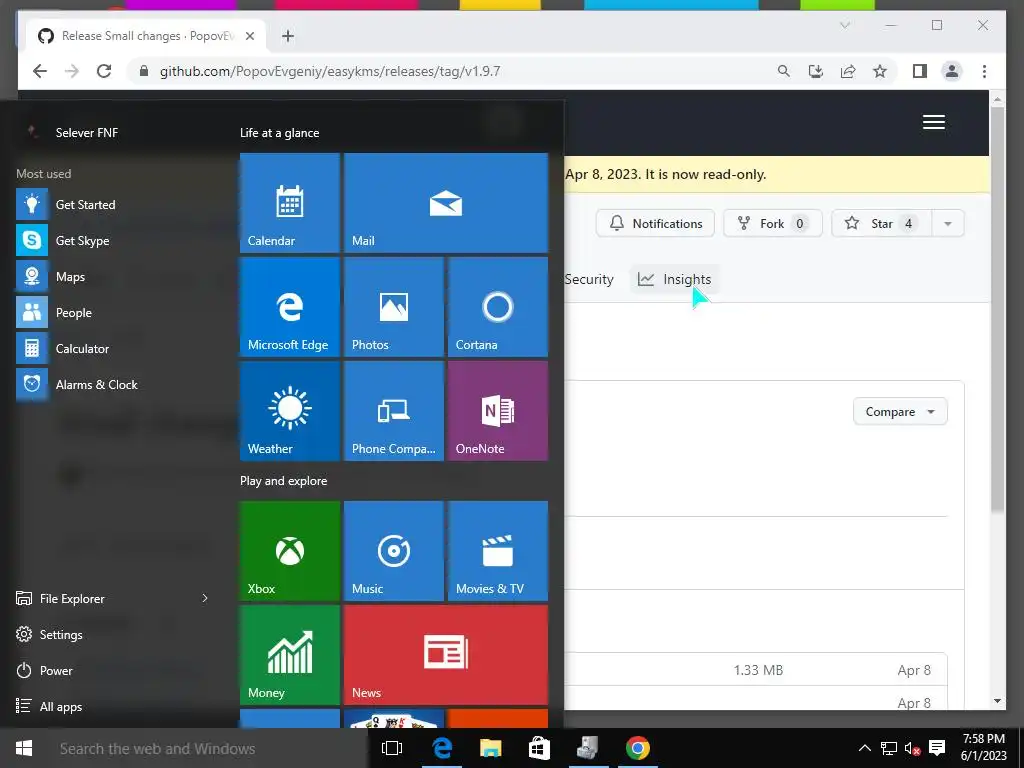Star the easykms repository
This screenshot has width=1024, height=768.
[x=882, y=223]
